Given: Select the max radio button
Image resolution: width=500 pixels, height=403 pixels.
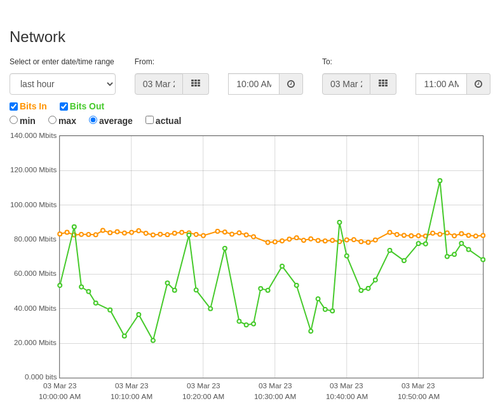Looking at the screenshot, I should point(52,120).
